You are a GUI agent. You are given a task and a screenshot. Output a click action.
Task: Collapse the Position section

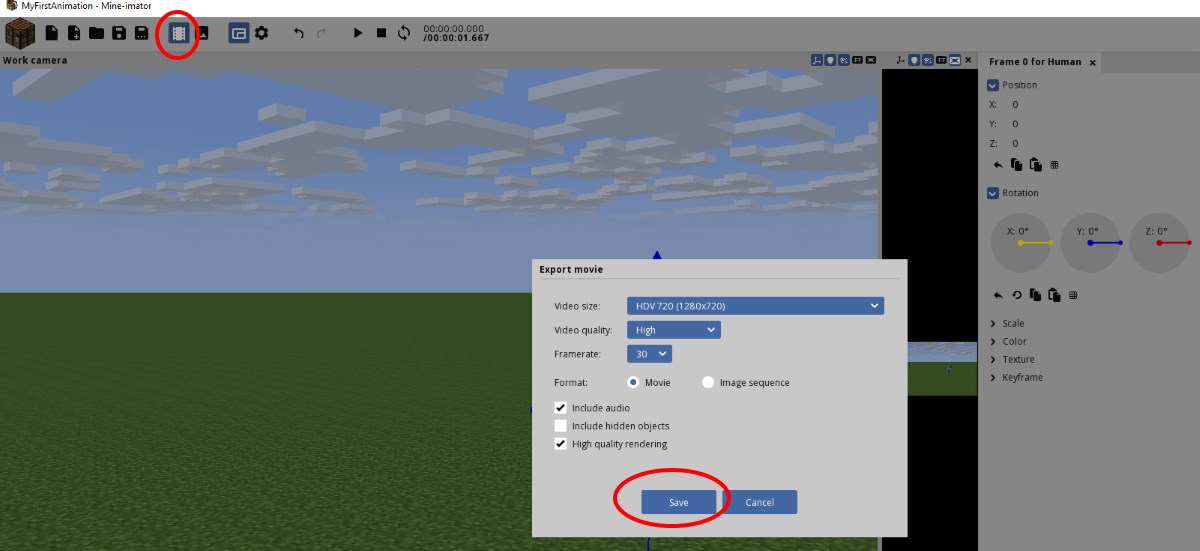pos(993,85)
